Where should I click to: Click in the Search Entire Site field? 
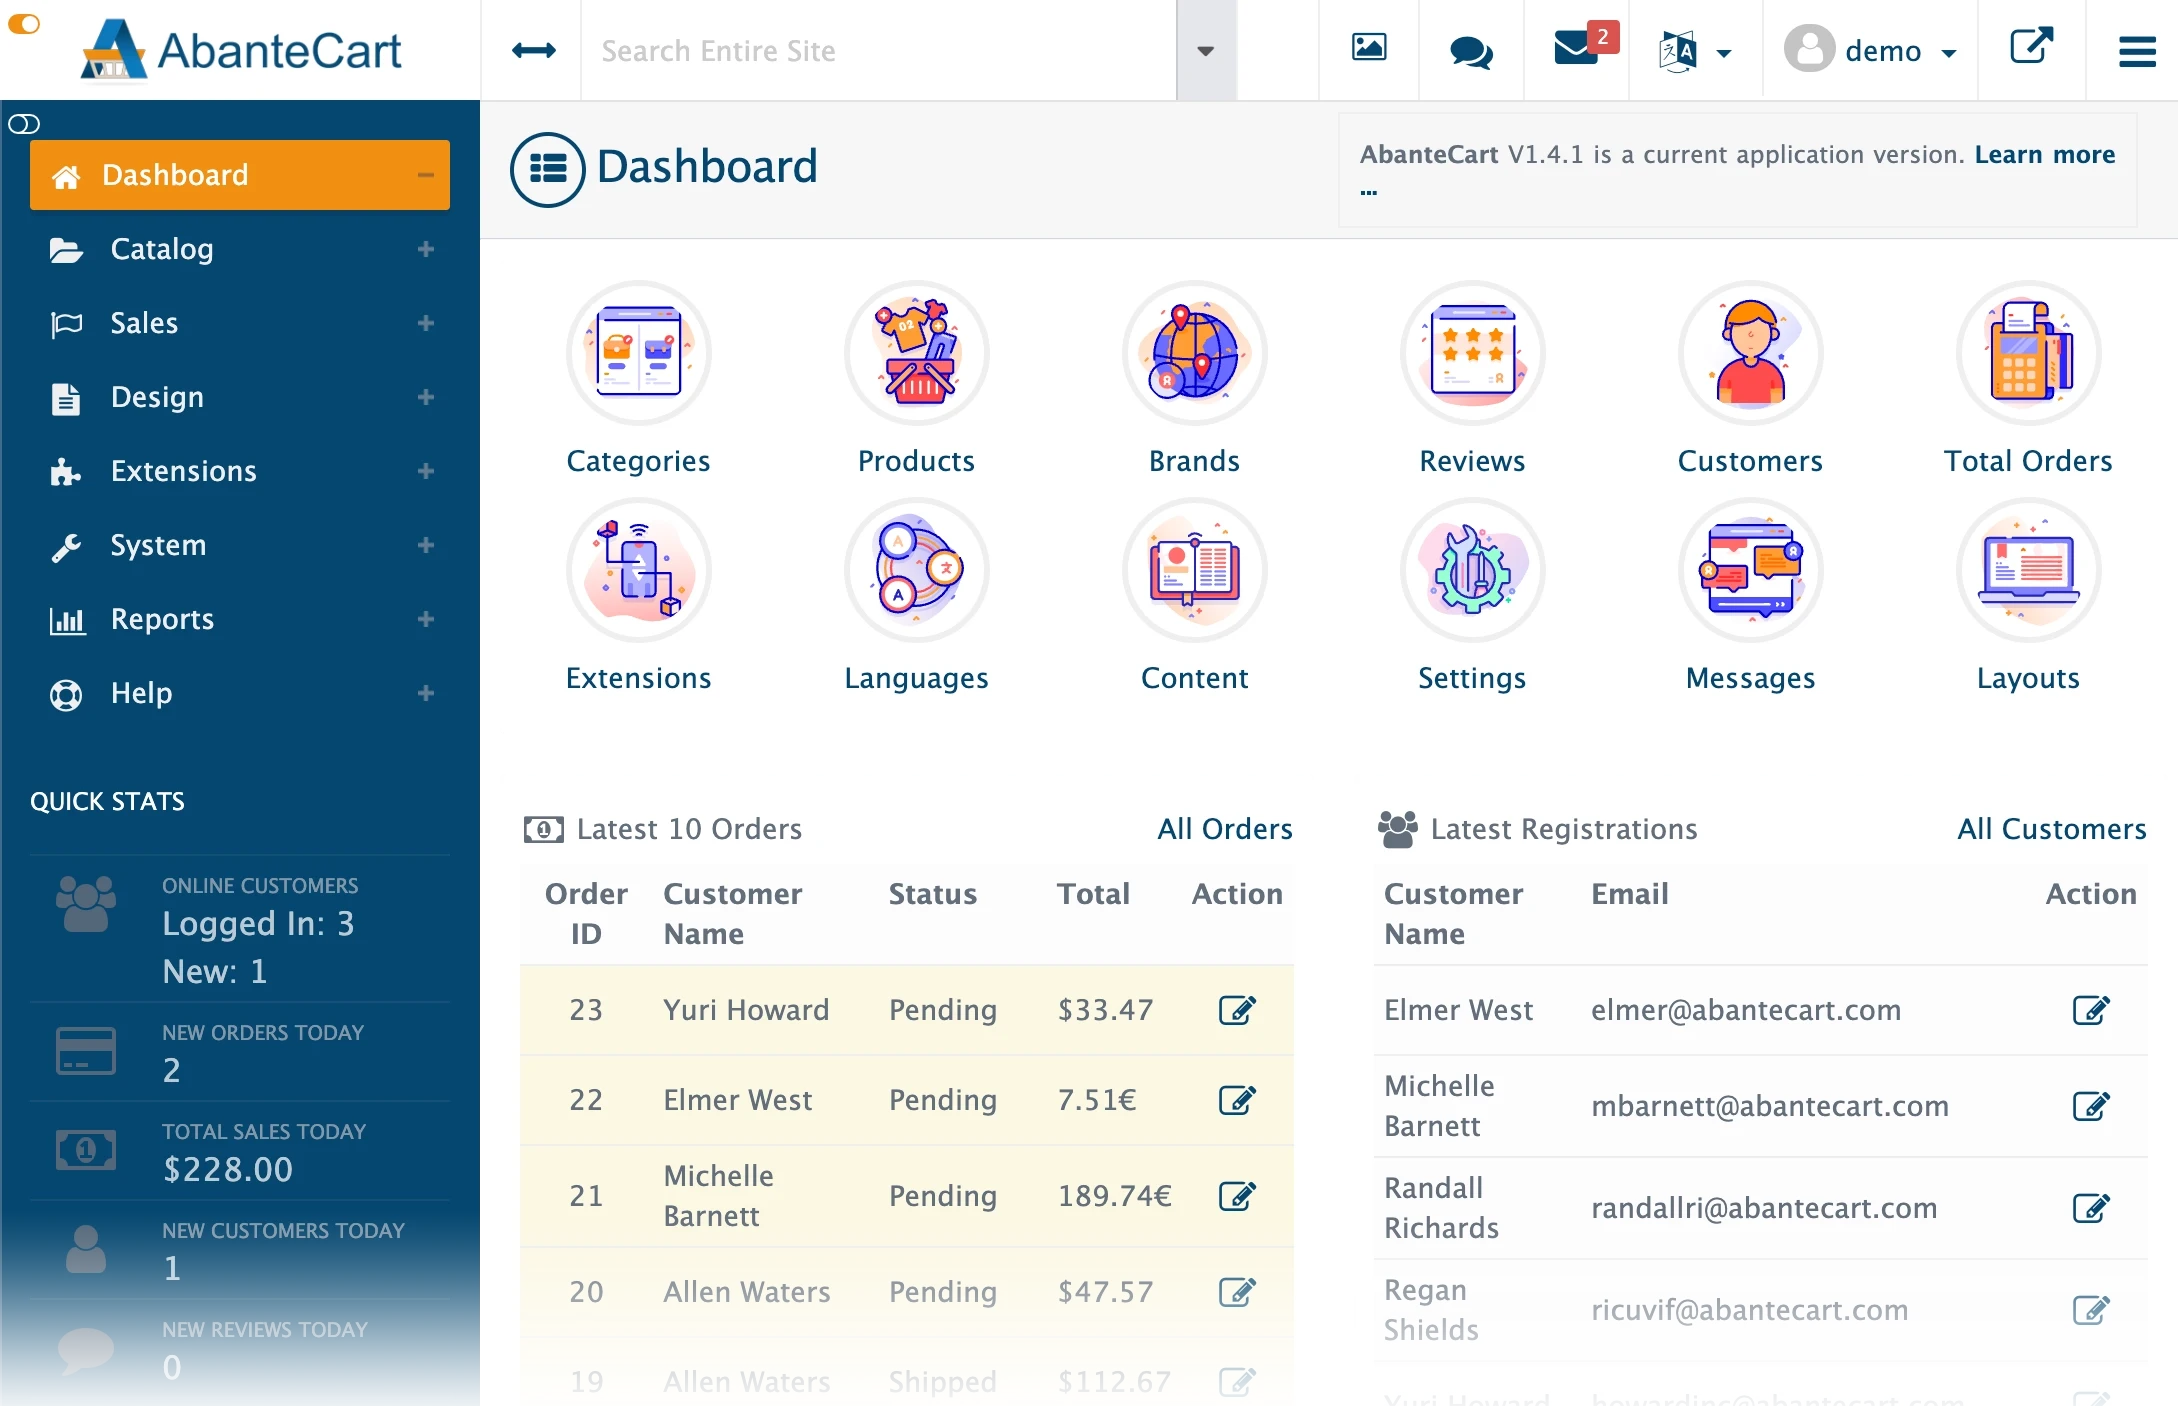pyautogui.click(x=878, y=50)
